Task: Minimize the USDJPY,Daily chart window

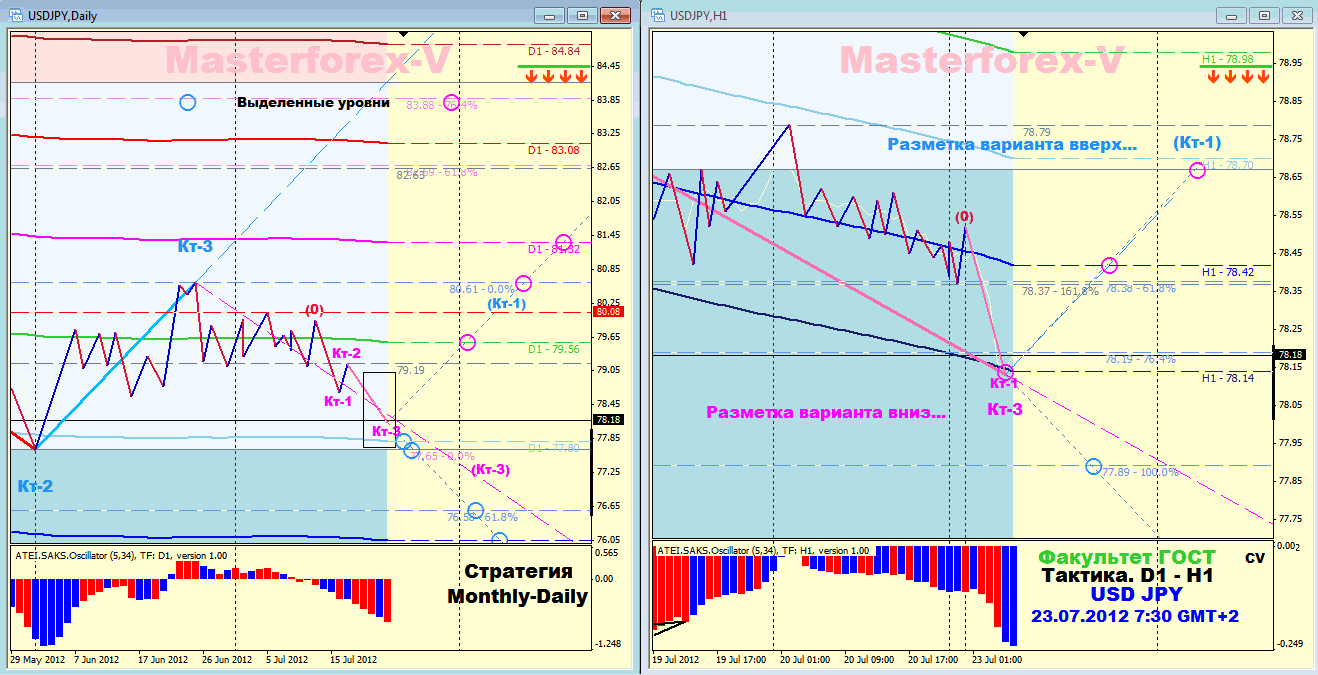Action: coord(548,15)
